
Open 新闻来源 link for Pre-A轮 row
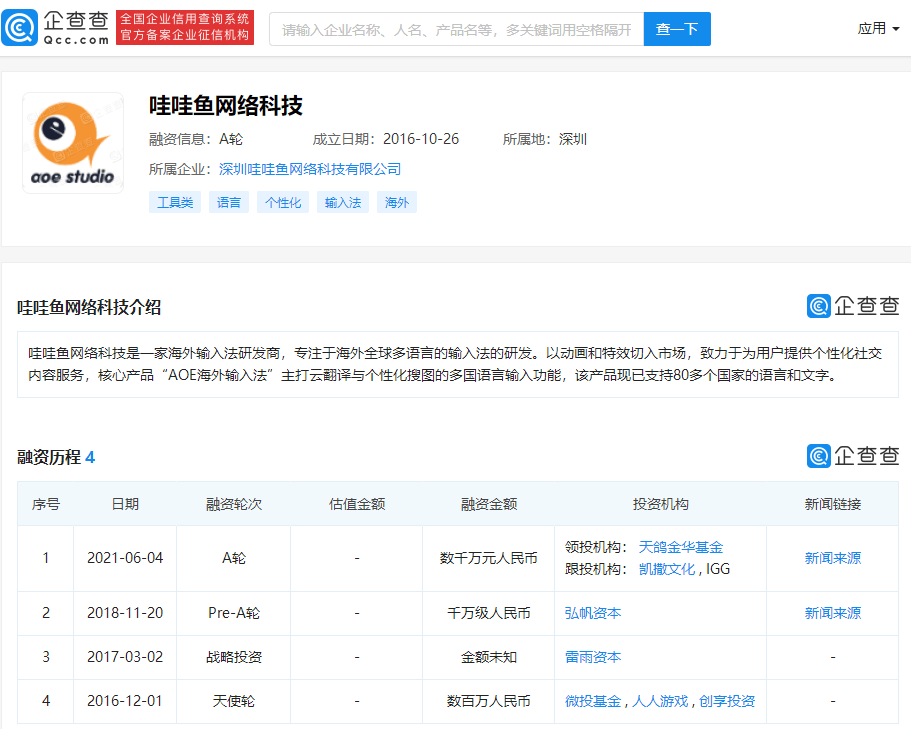[x=832, y=613]
